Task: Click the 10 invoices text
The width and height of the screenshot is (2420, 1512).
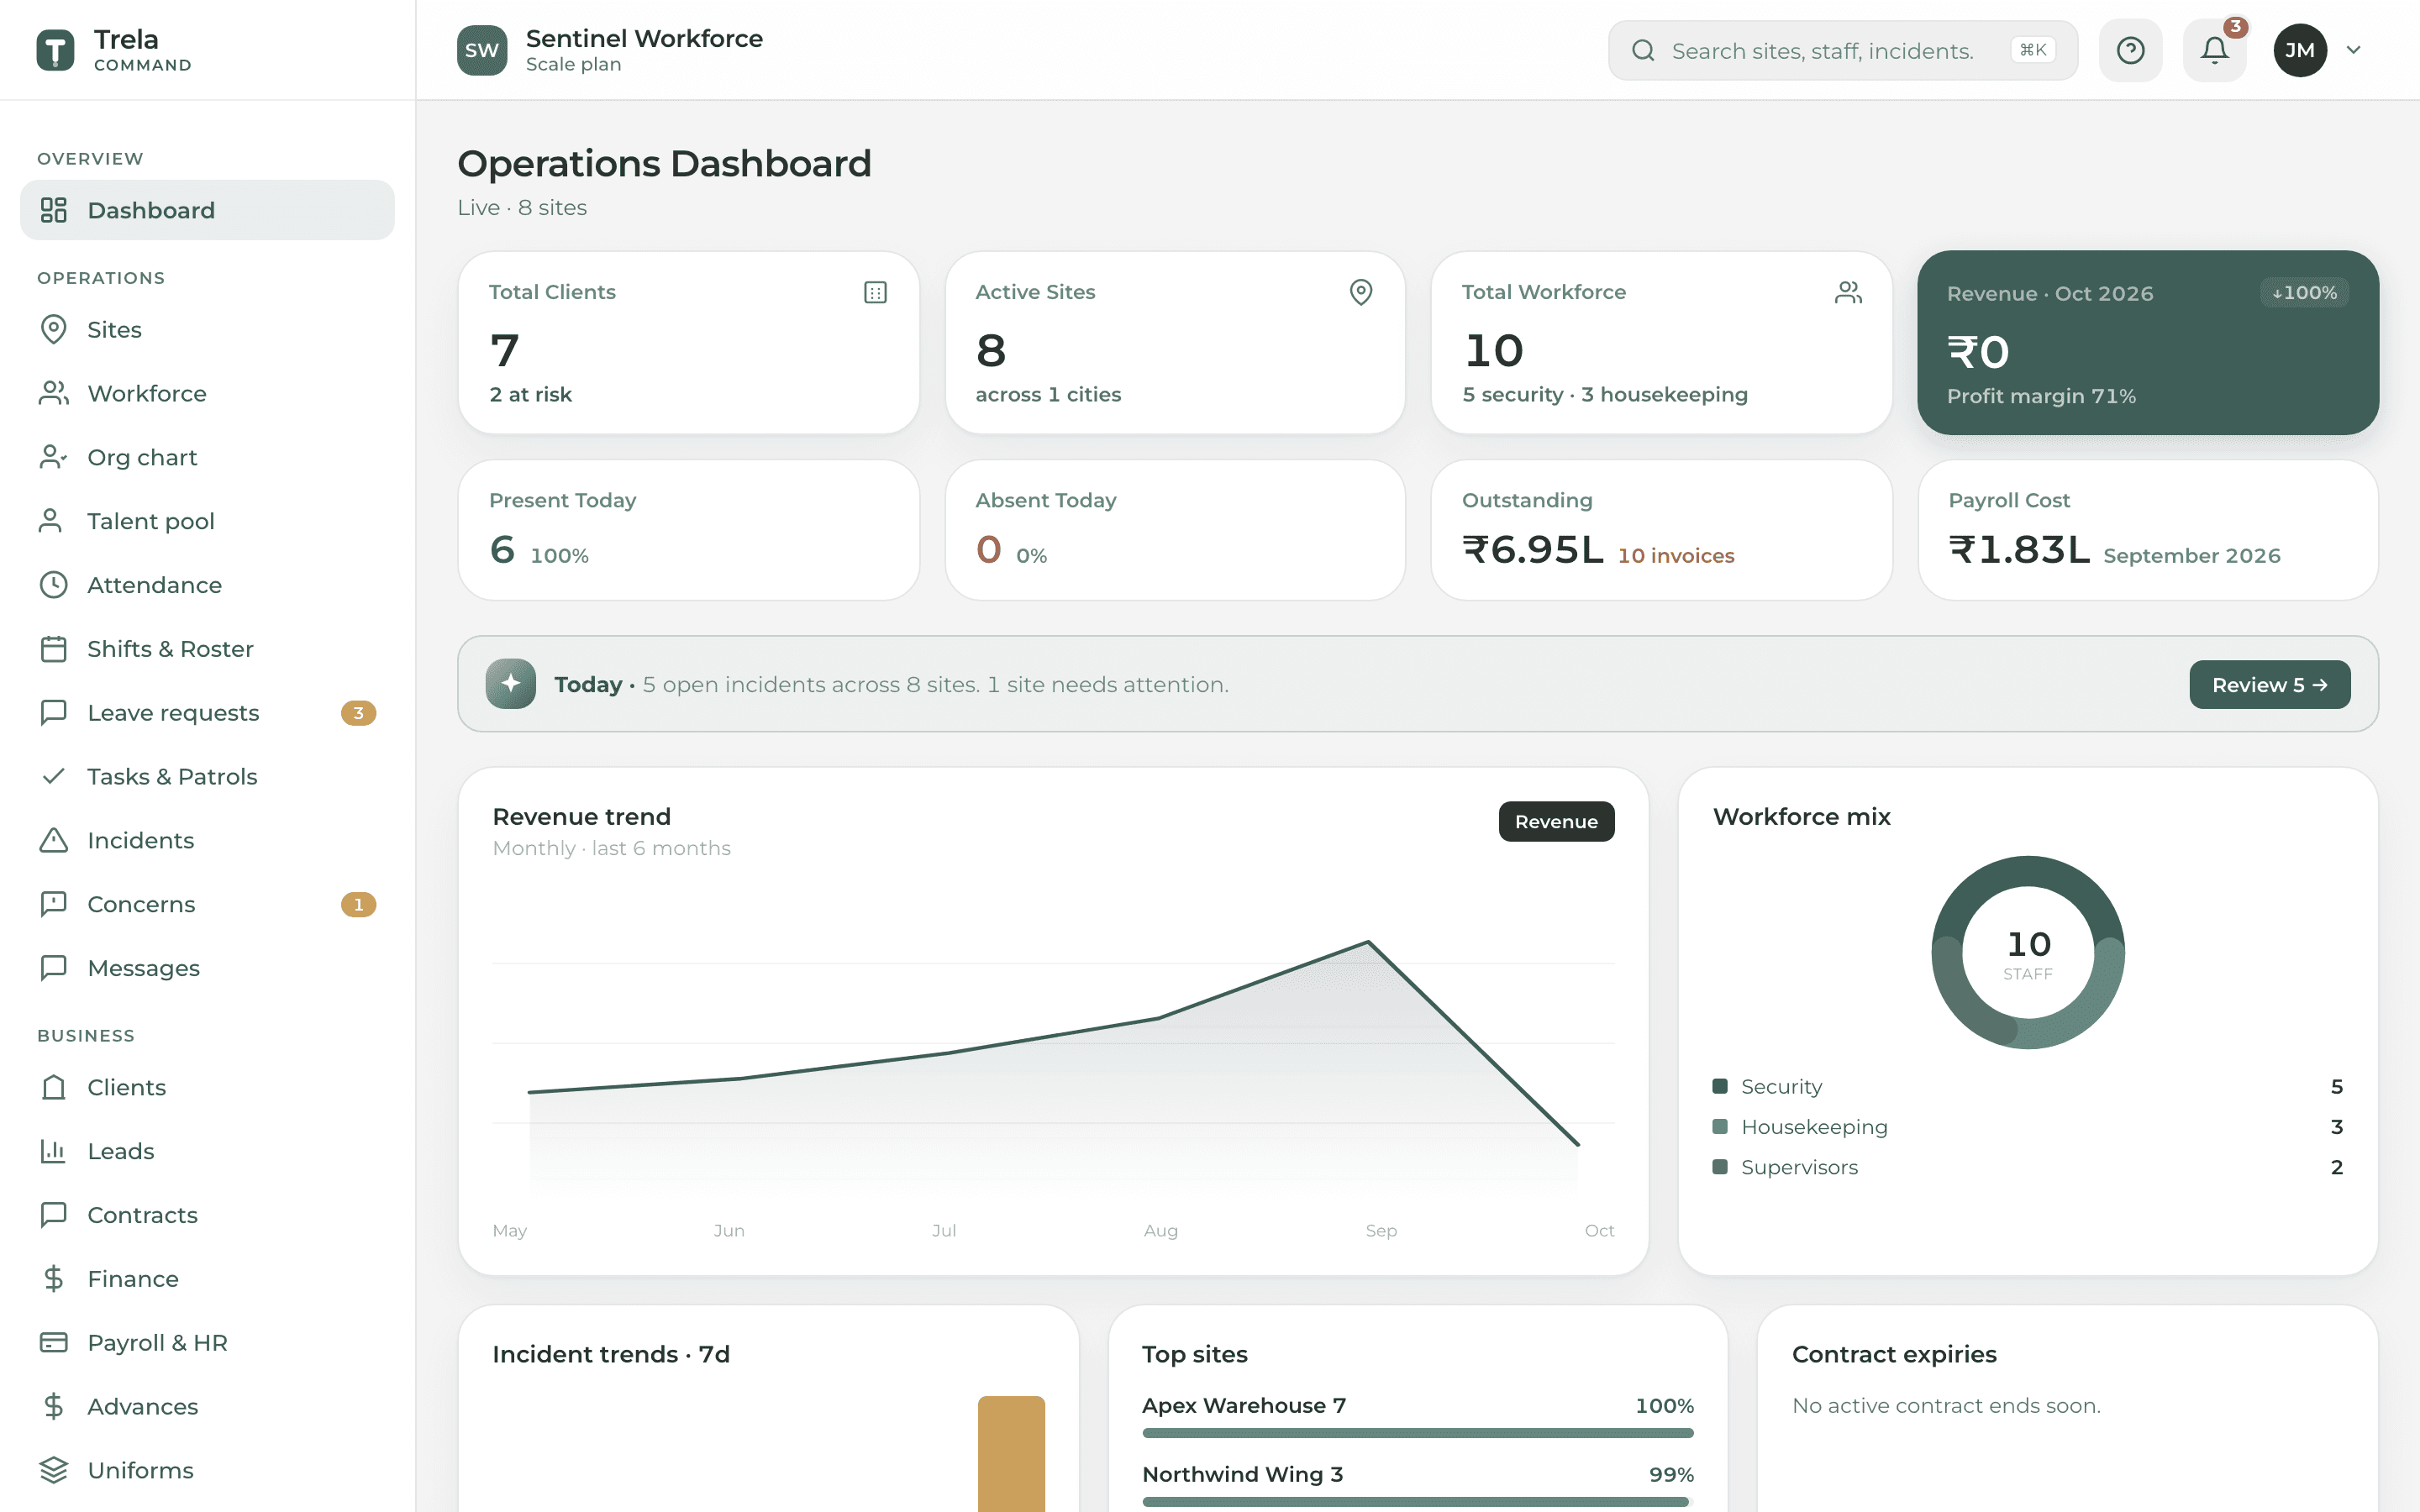Action: coord(1676,555)
